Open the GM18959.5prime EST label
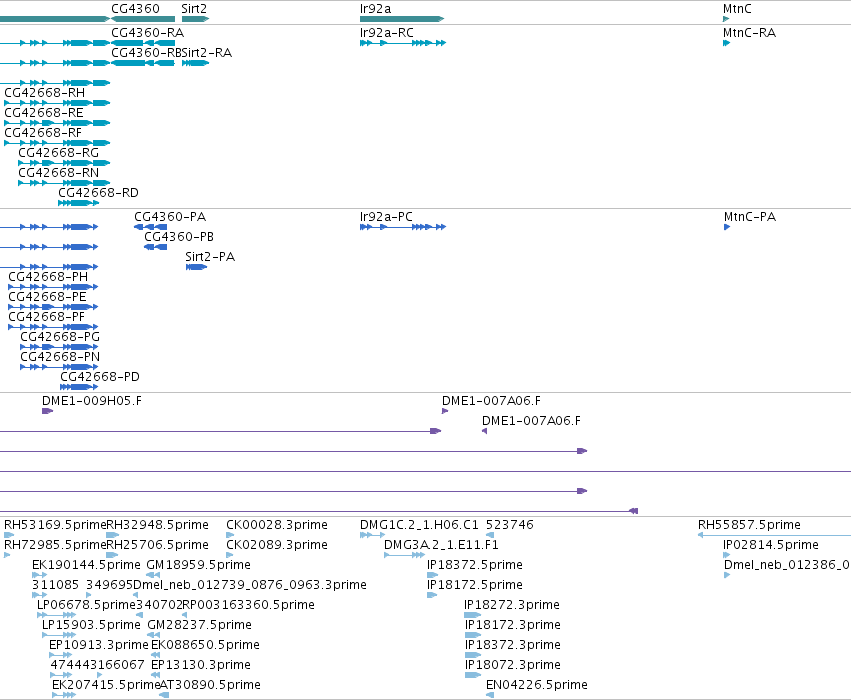 [199, 565]
